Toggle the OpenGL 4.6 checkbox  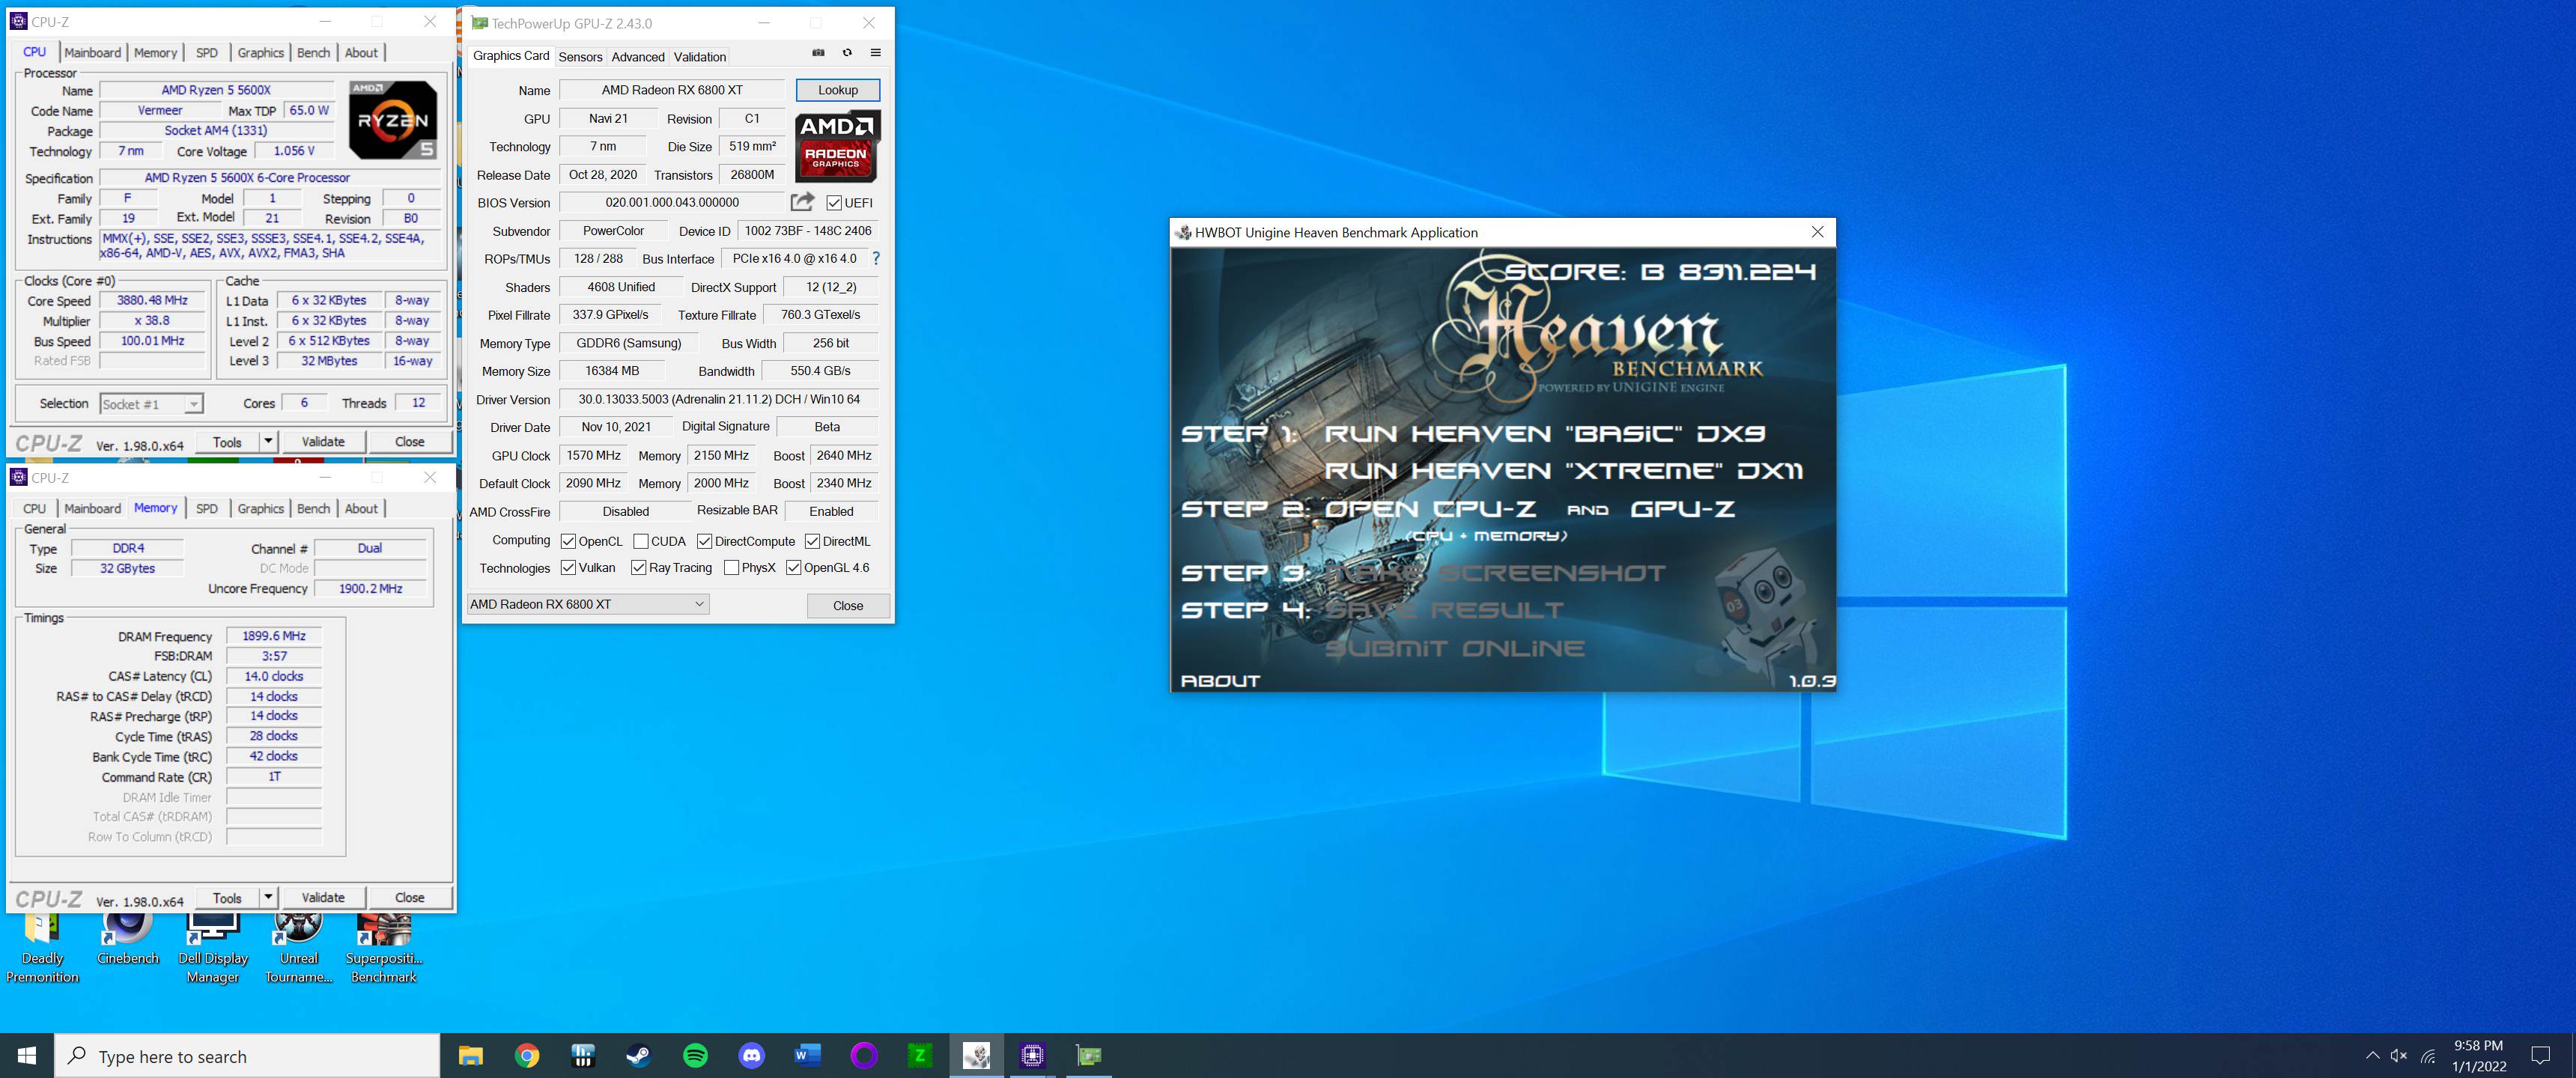[793, 567]
